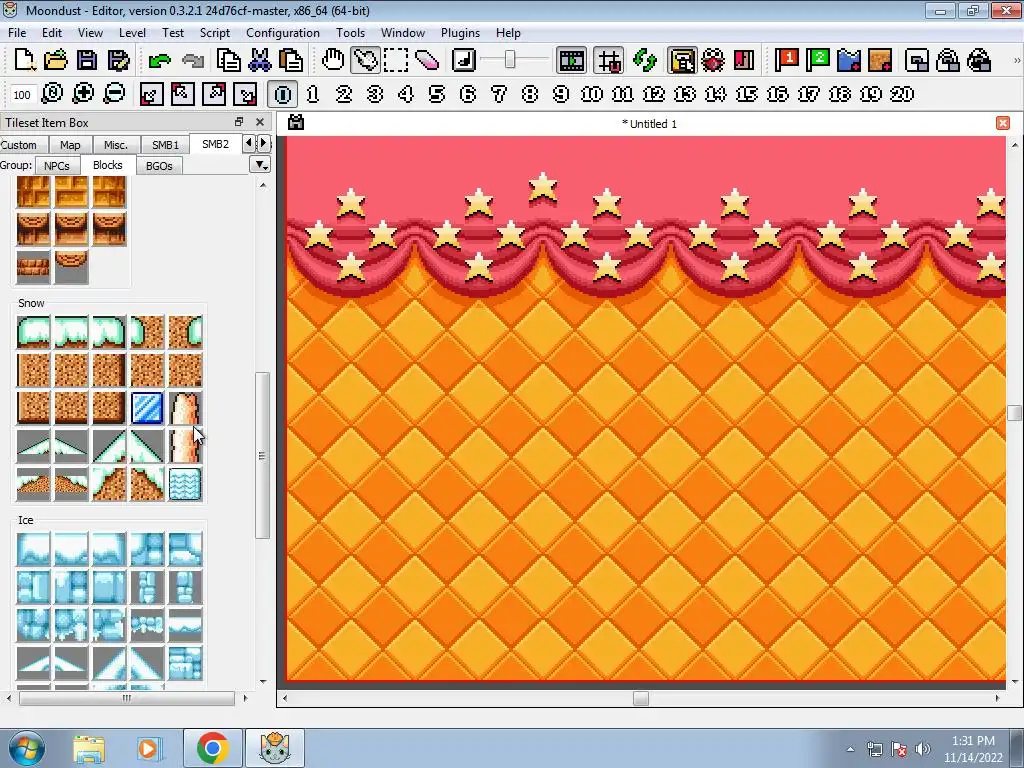Choose the rectangular selection-only tool

[396, 60]
